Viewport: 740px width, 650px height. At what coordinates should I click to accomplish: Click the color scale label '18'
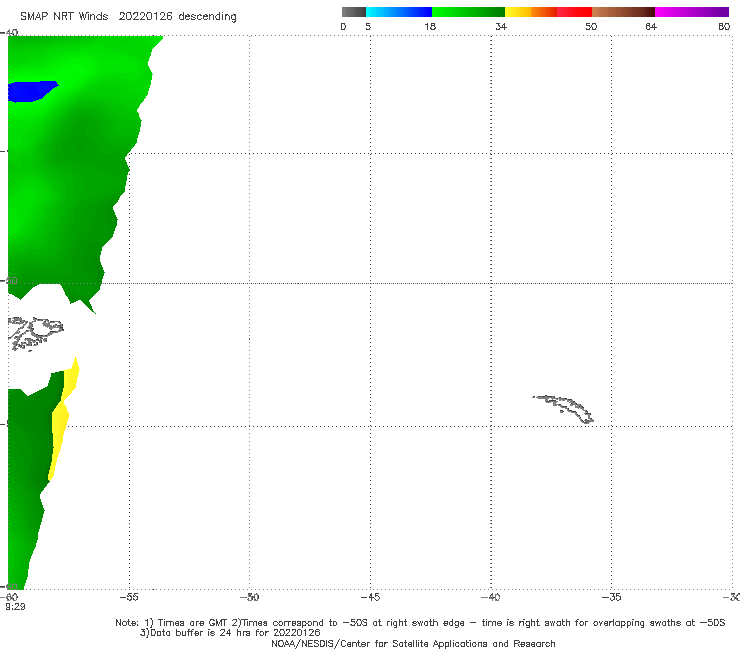pyautogui.click(x=430, y=26)
